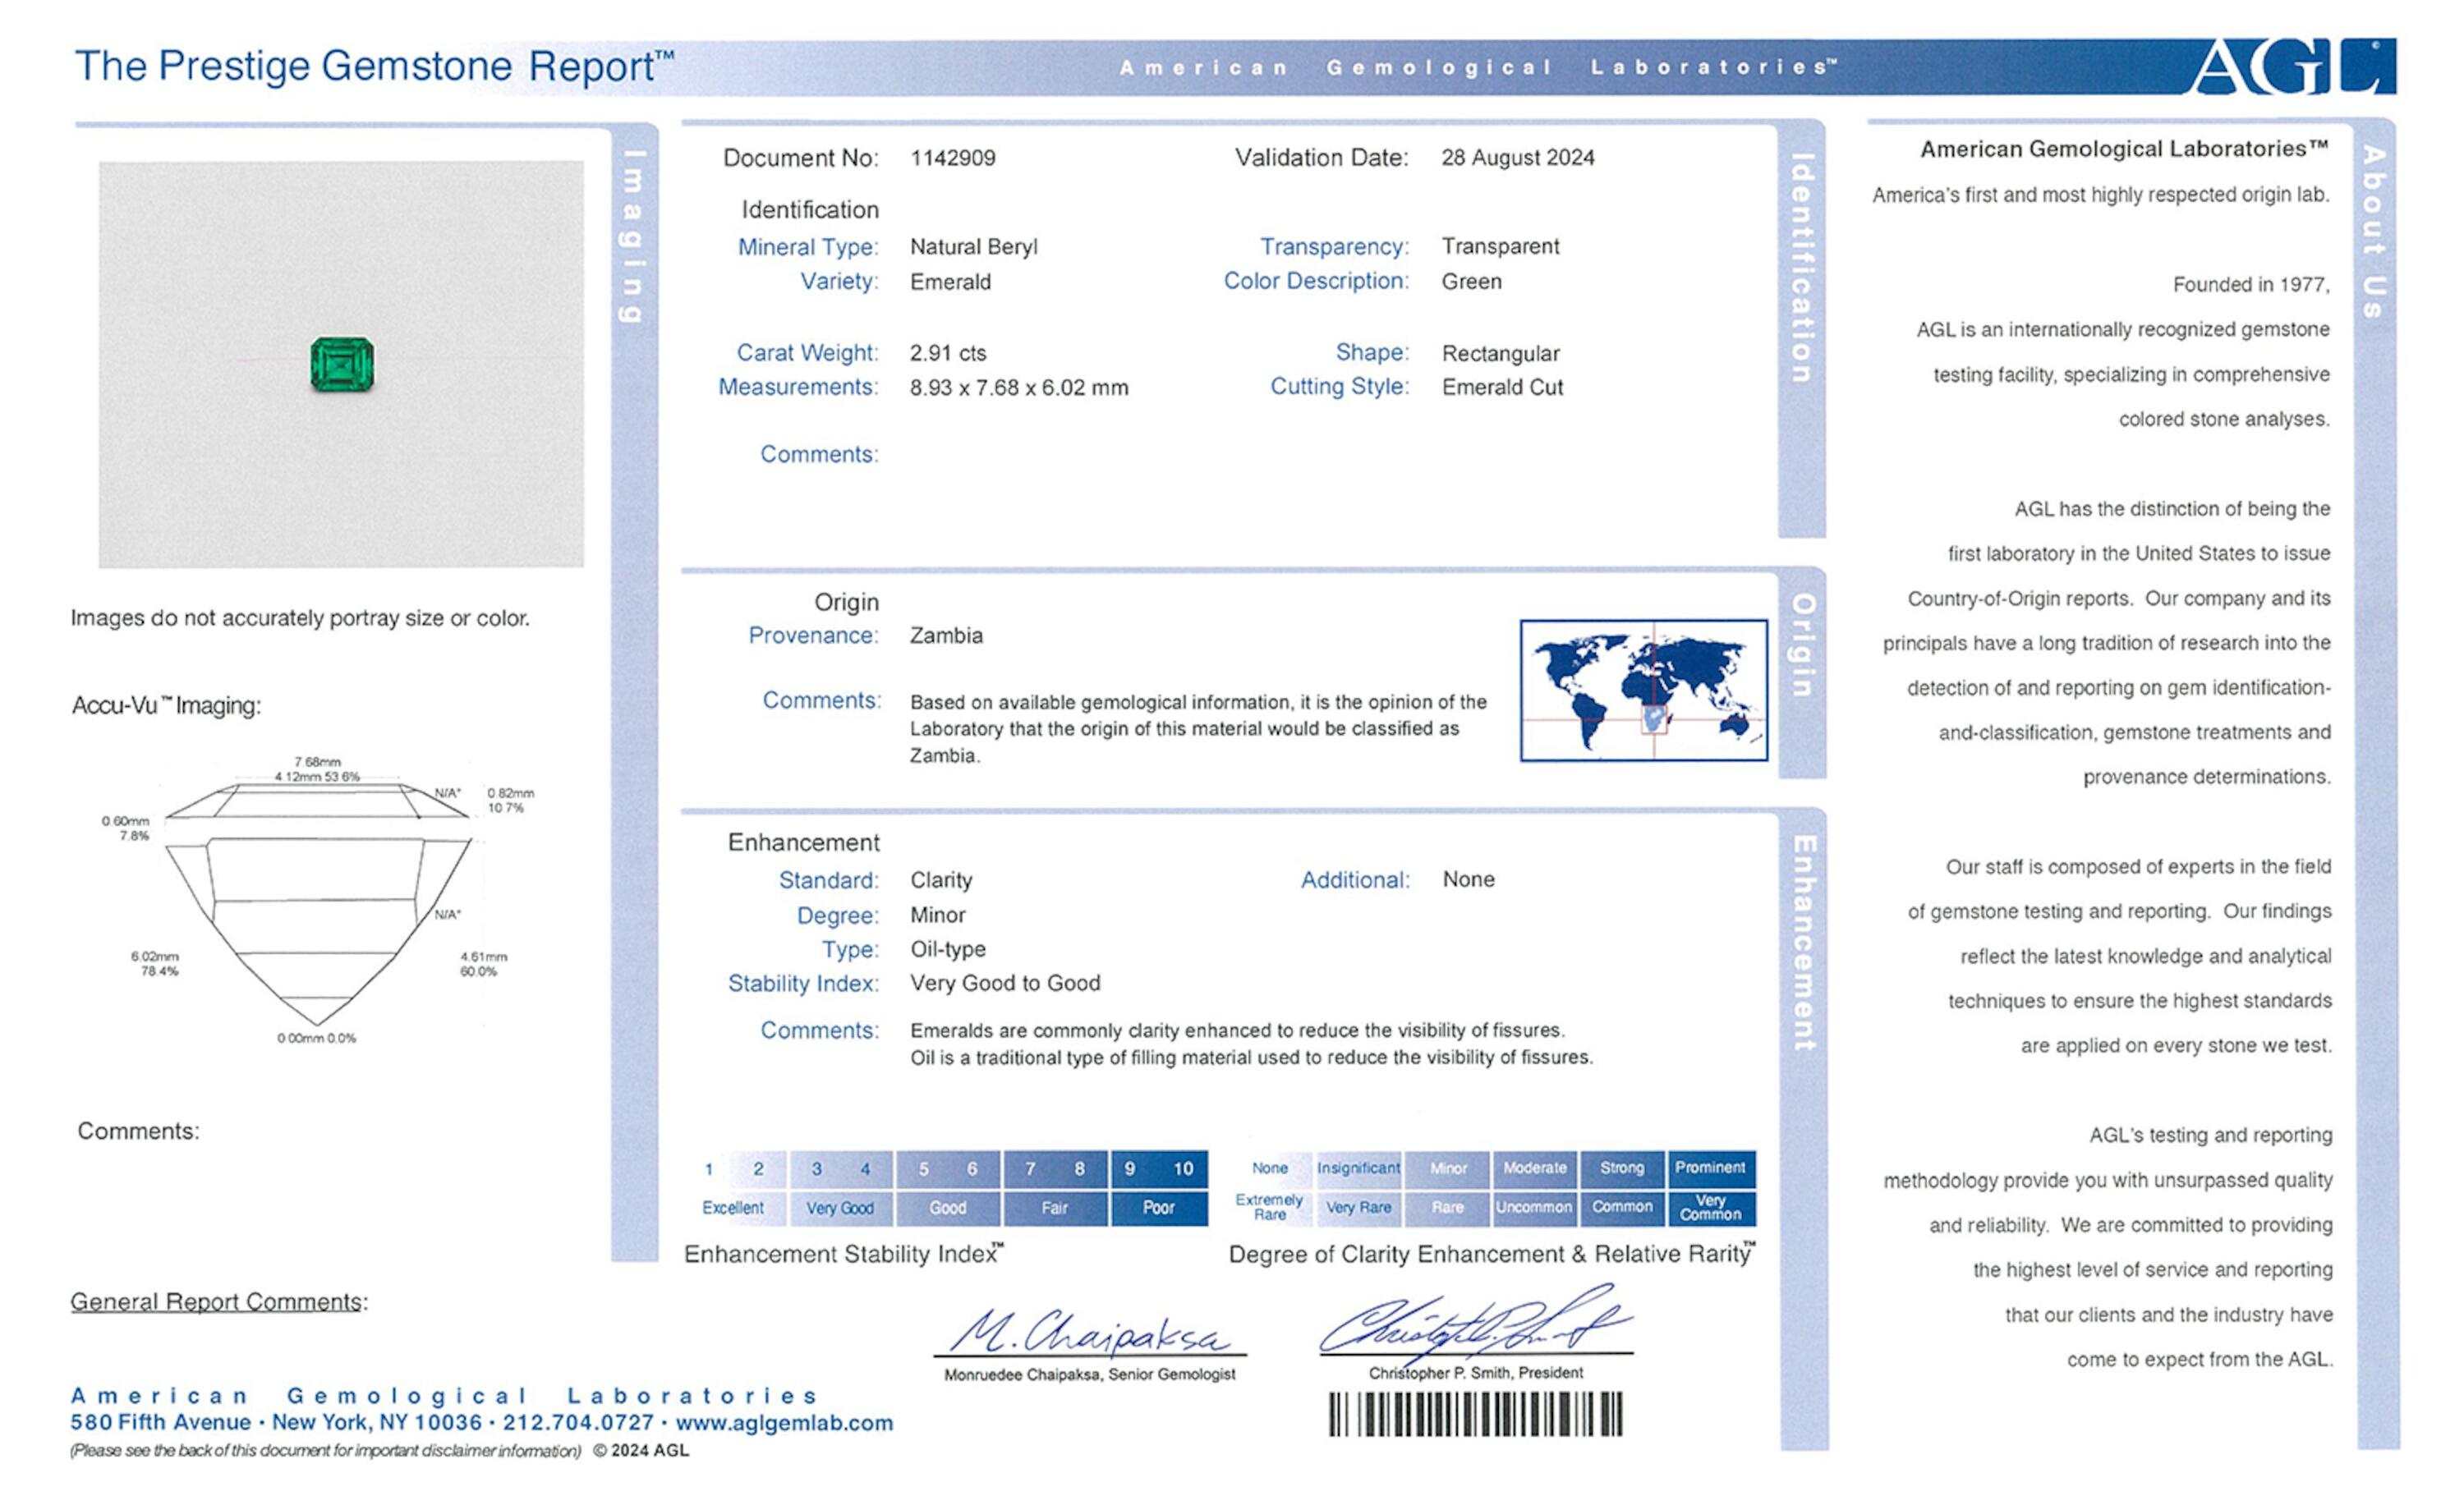Click the emerald gemstone photo
The width and height of the screenshot is (2464, 1496).
coord(342,364)
